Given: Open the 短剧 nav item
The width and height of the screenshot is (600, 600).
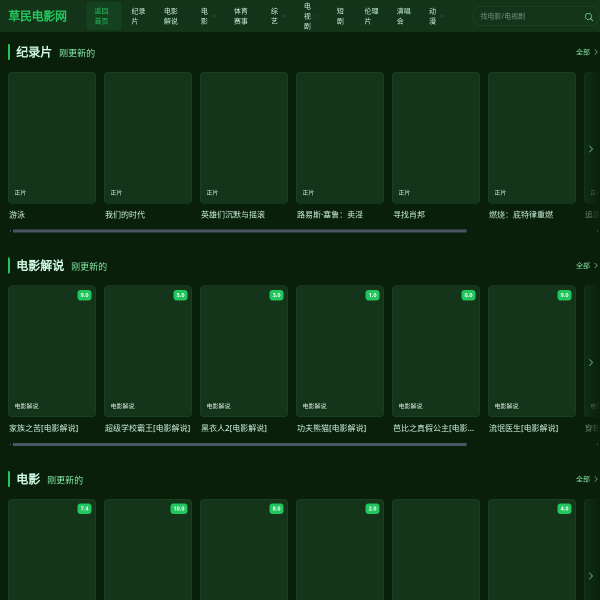Looking at the screenshot, I should [340, 16].
